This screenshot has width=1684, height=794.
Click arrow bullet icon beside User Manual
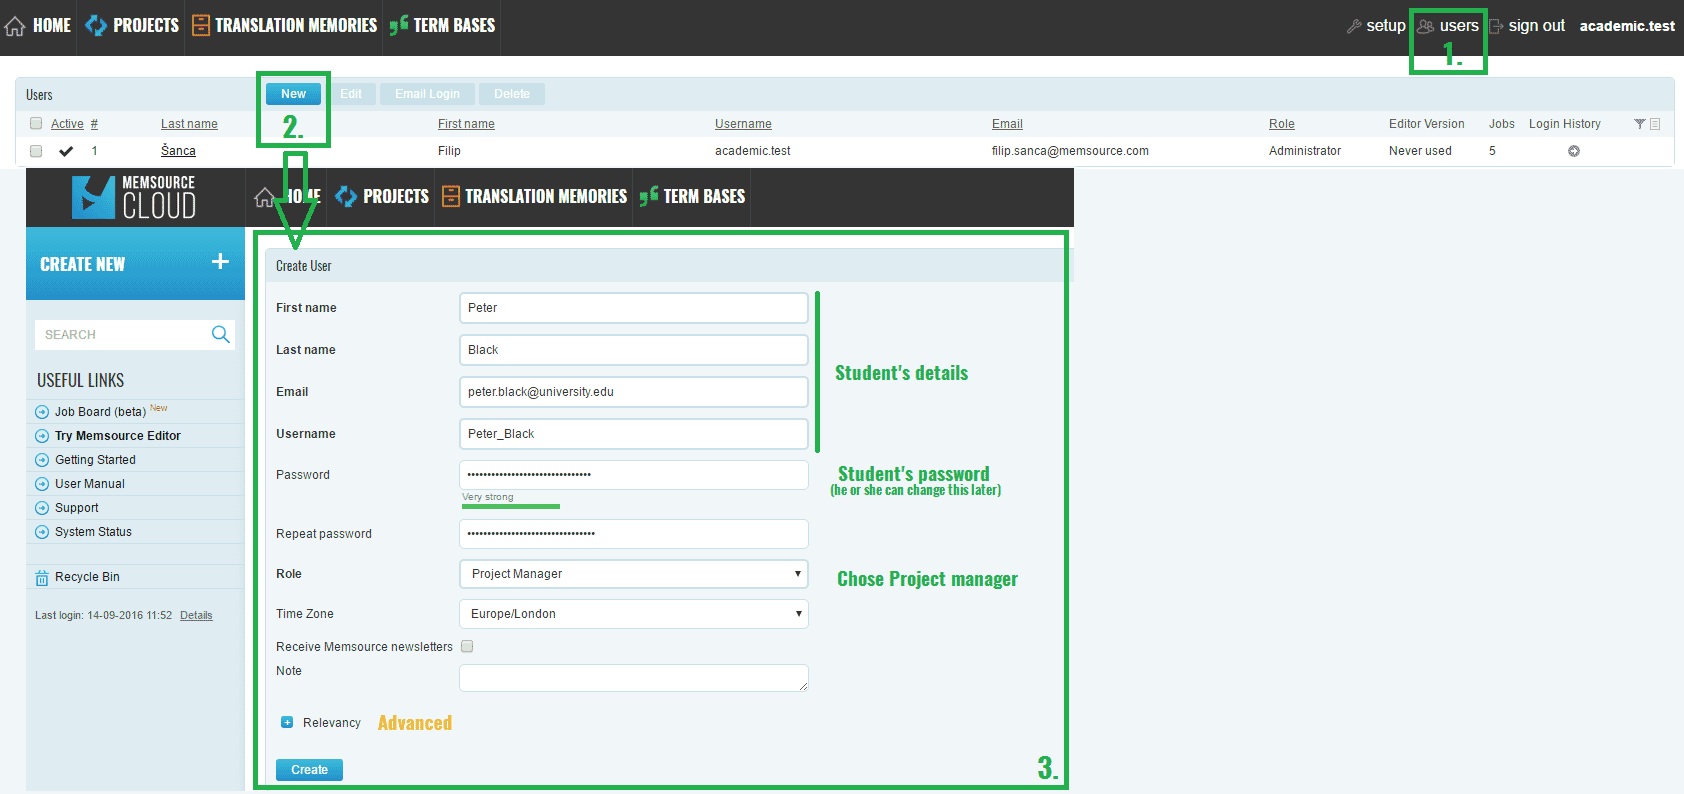pos(42,484)
